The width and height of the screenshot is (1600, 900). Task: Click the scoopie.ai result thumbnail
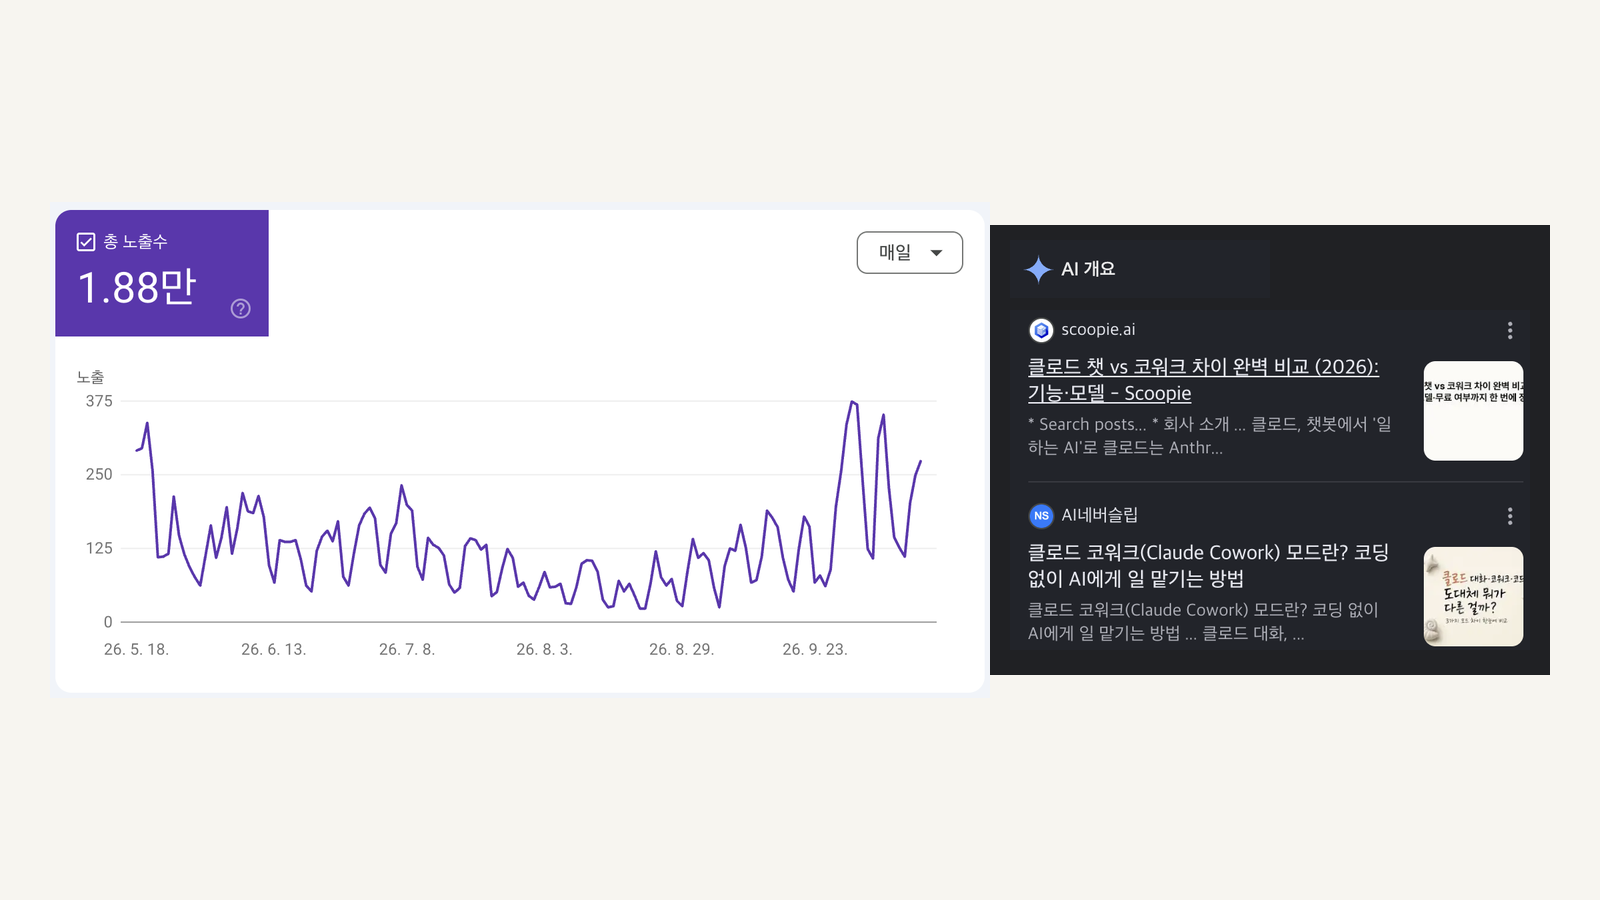coord(1473,411)
